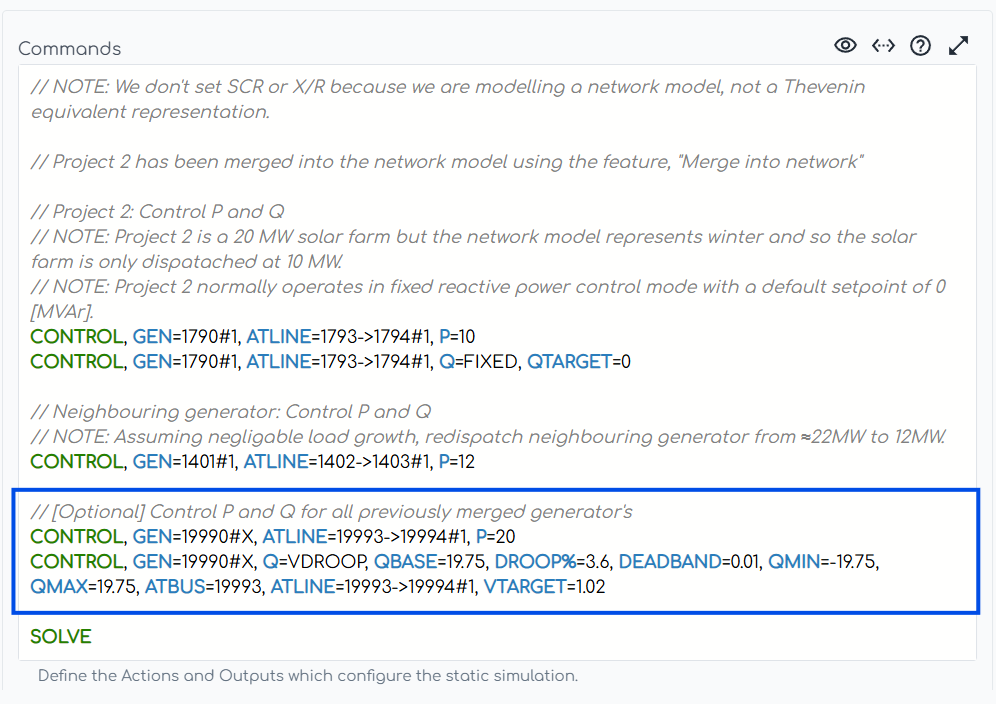Screen dimensions: 996x704
Task: Click the Q=FIXED parameter text
Action: (x=478, y=362)
